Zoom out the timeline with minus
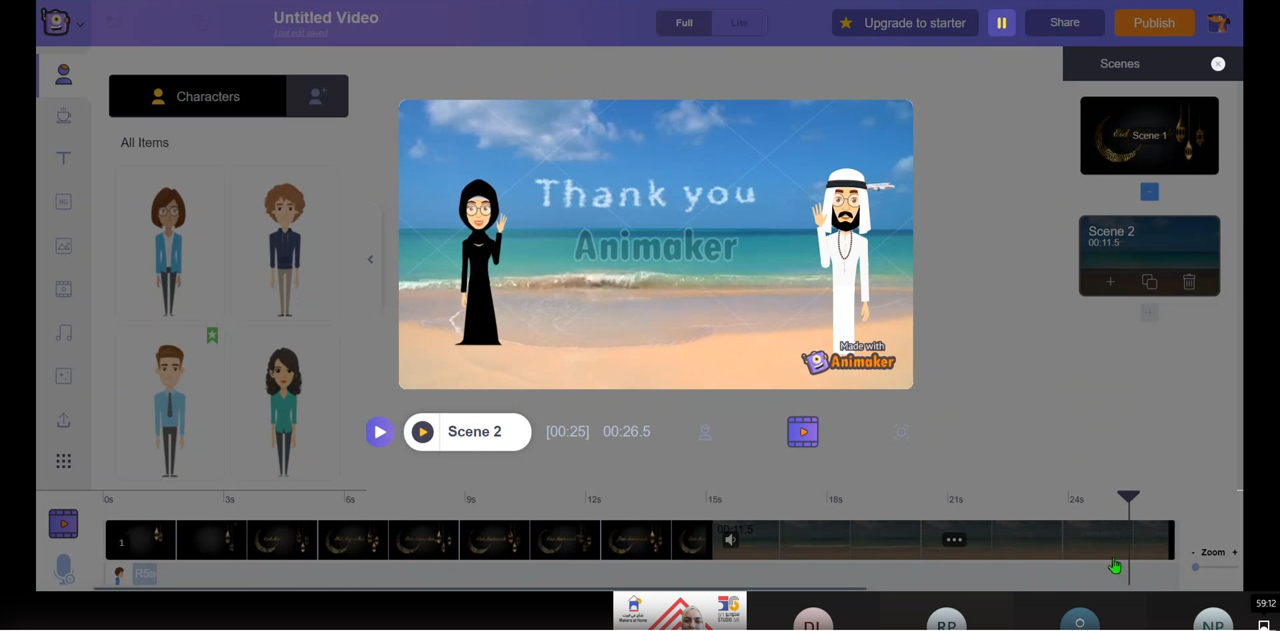 (x=1193, y=552)
